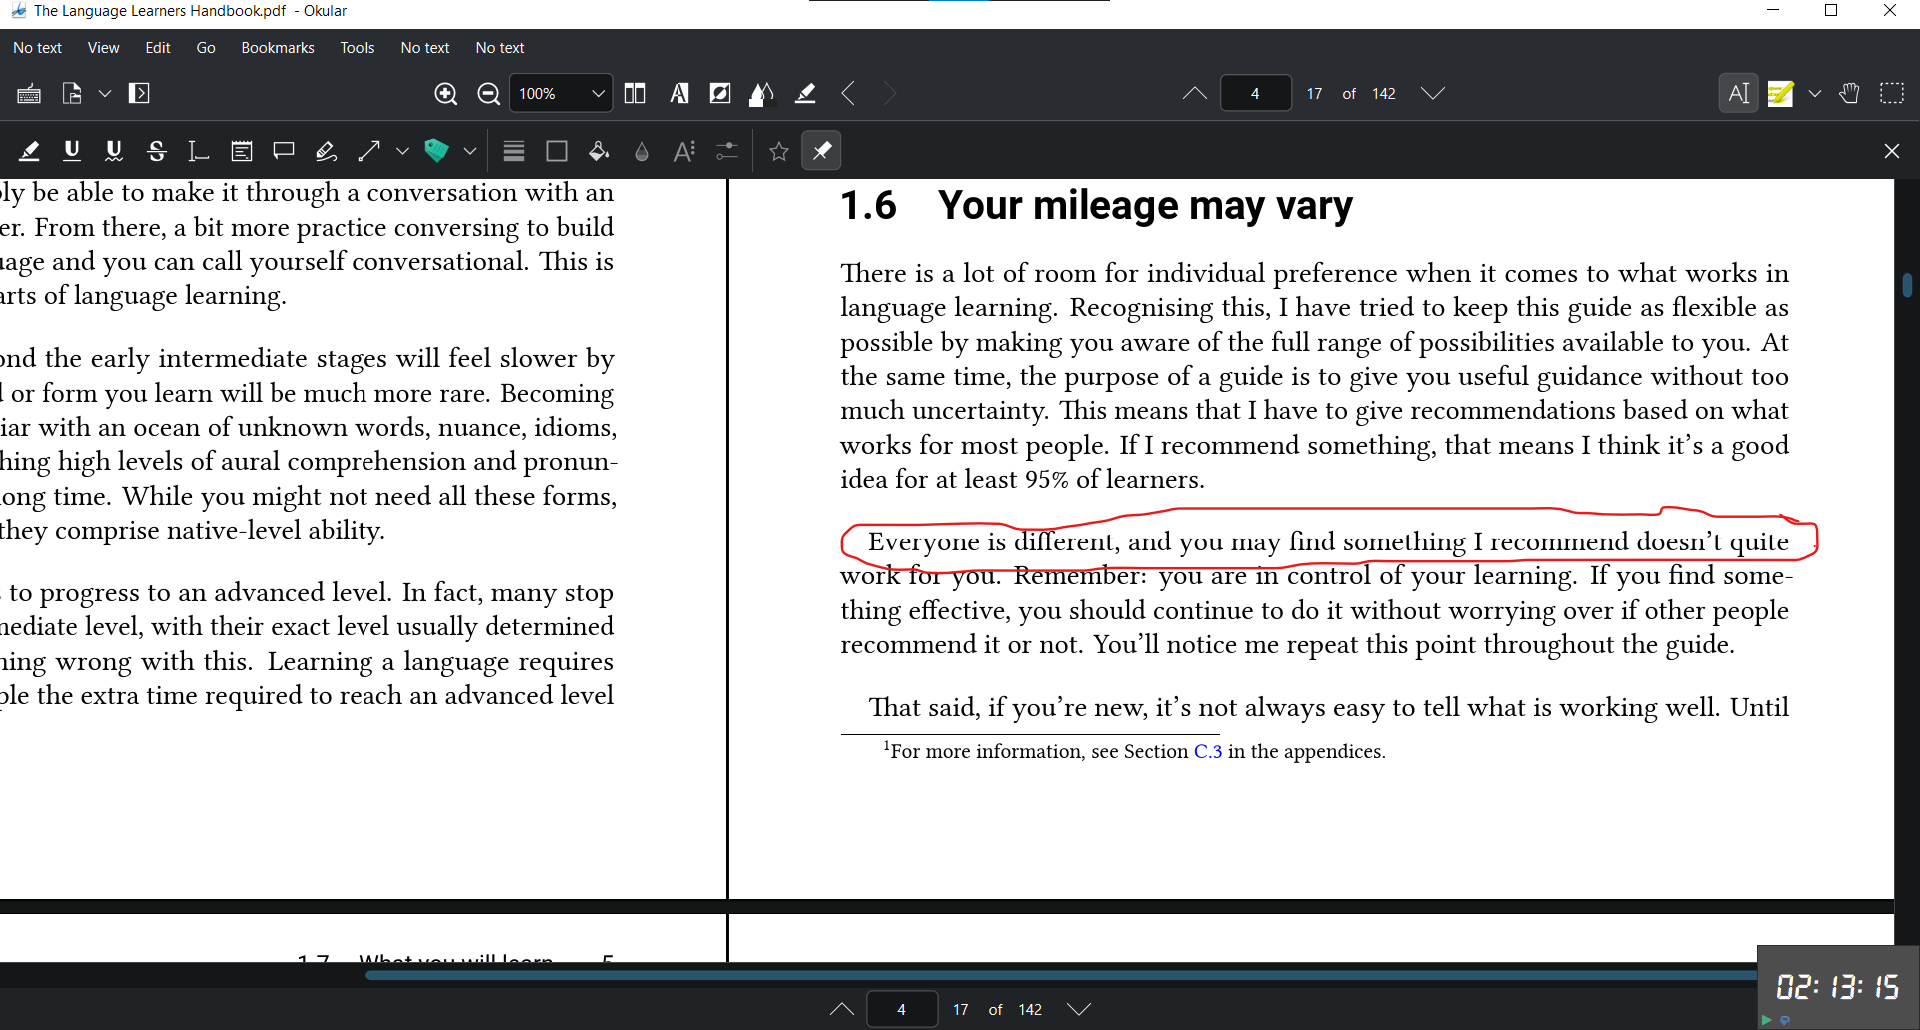Select the strikeout annotation tool

[156, 151]
